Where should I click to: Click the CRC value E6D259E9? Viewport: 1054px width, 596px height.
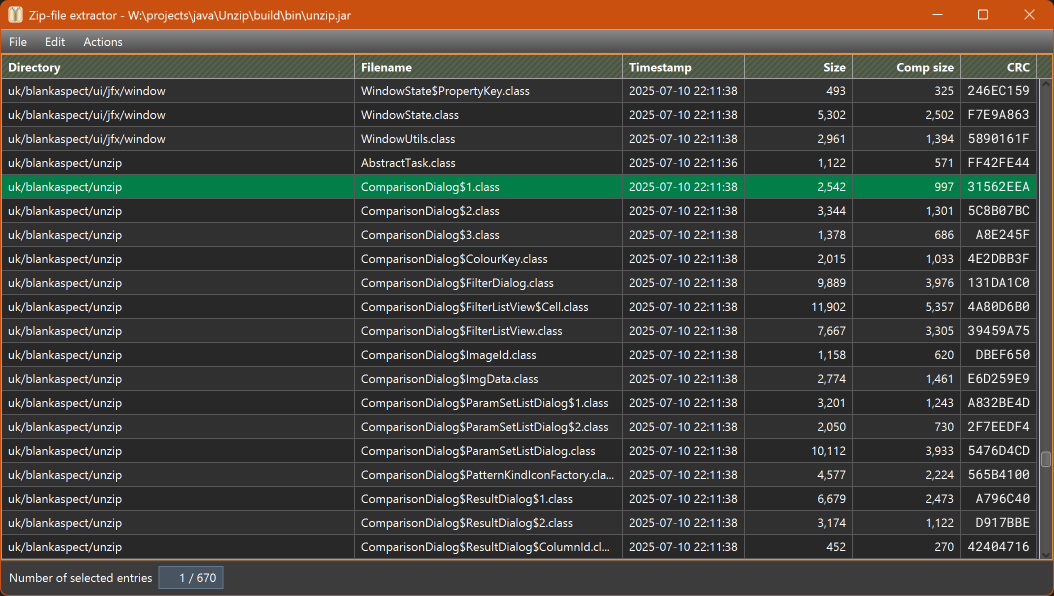click(x=998, y=379)
